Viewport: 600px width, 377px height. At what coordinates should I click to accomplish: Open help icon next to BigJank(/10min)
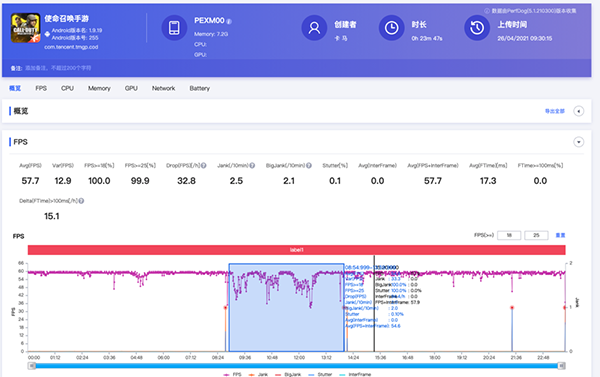tap(309, 165)
